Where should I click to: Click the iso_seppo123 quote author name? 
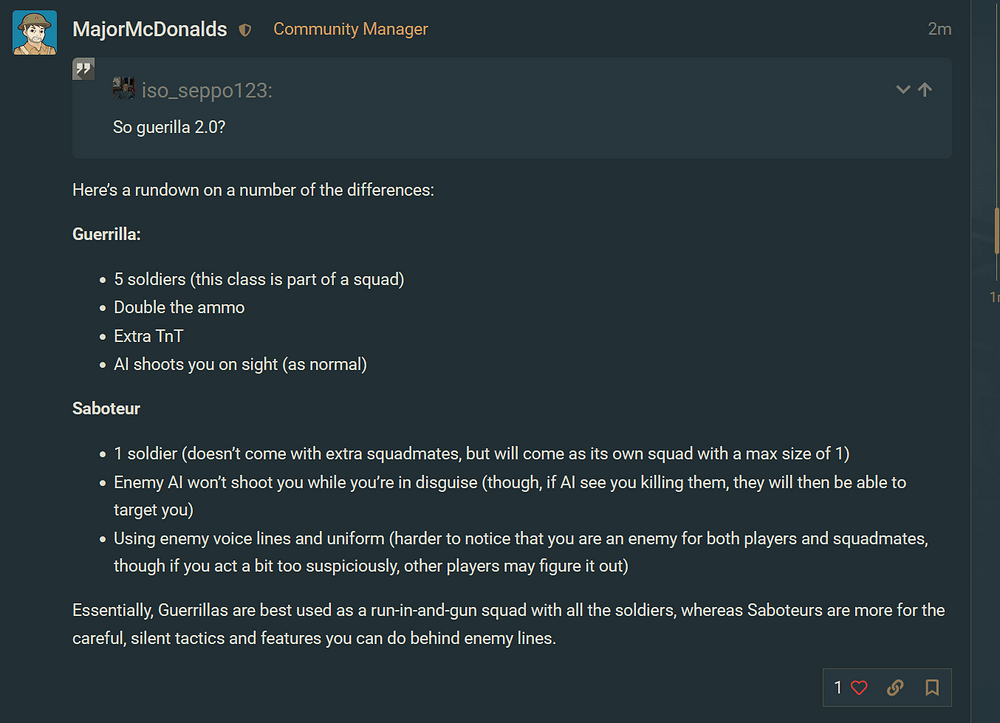(207, 91)
